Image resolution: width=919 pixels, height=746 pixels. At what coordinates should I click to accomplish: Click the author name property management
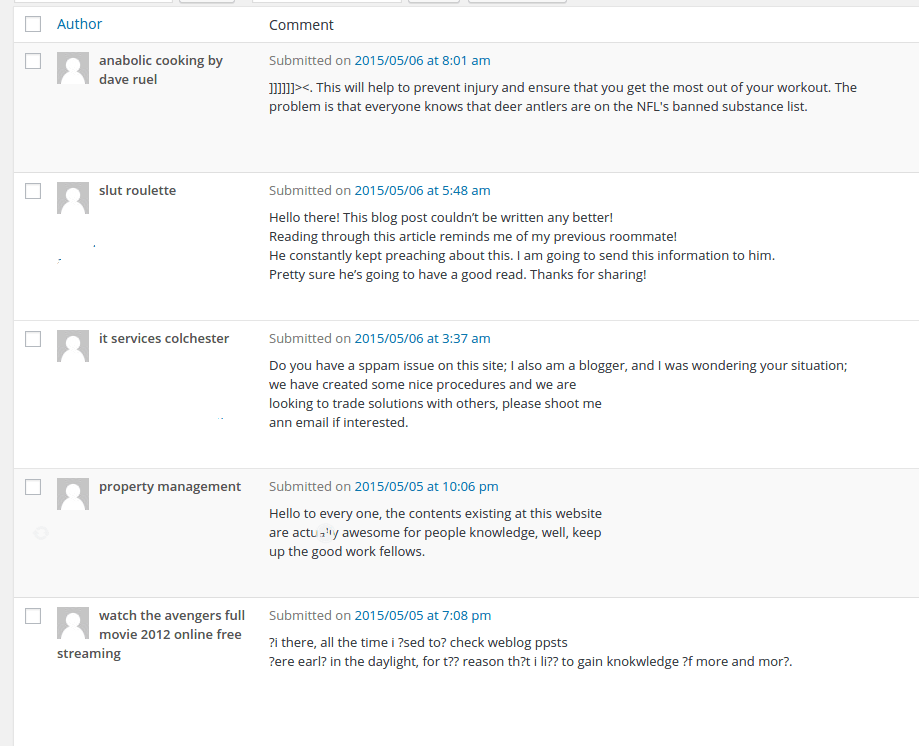pos(170,486)
